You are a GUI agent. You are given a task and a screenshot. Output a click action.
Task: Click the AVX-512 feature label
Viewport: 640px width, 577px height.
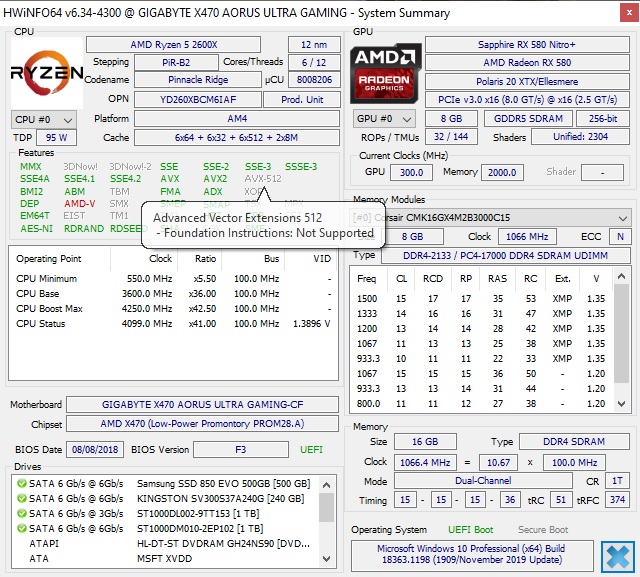(x=263, y=179)
